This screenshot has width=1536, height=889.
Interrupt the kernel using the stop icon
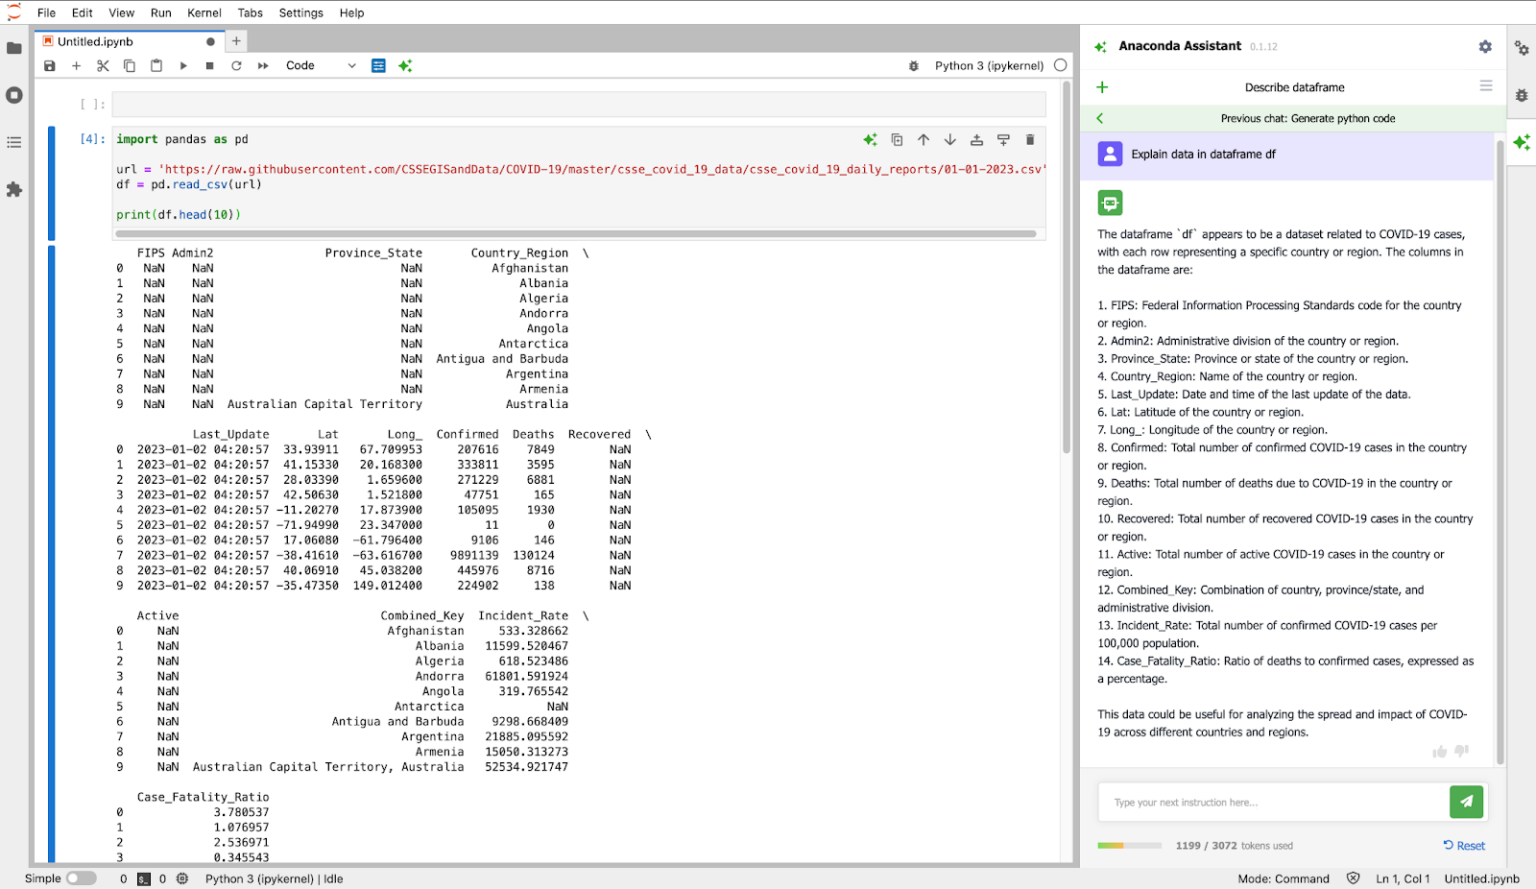pyautogui.click(x=210, y=65)
